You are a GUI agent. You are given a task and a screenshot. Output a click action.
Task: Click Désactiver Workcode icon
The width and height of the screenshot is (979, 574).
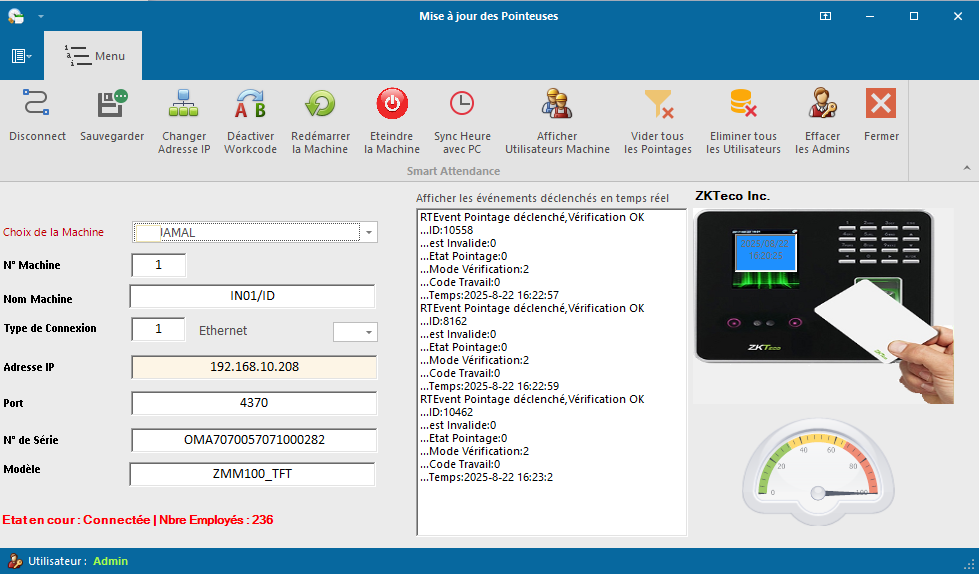coord(250,104)
